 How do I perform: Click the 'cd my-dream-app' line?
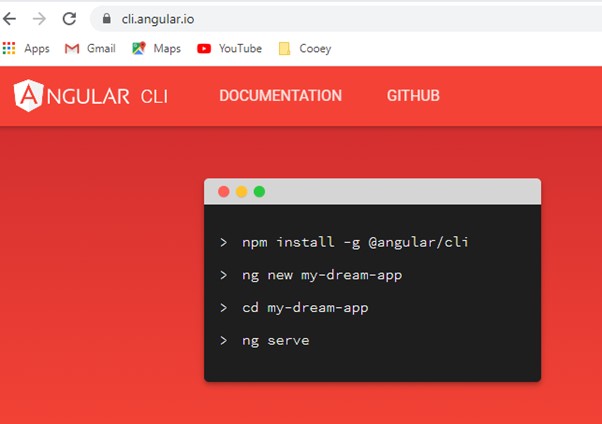click(305, 308)
